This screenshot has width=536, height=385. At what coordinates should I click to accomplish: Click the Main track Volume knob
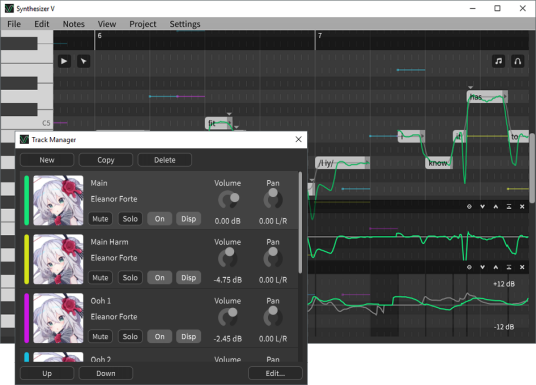click(x=228, y=200)
